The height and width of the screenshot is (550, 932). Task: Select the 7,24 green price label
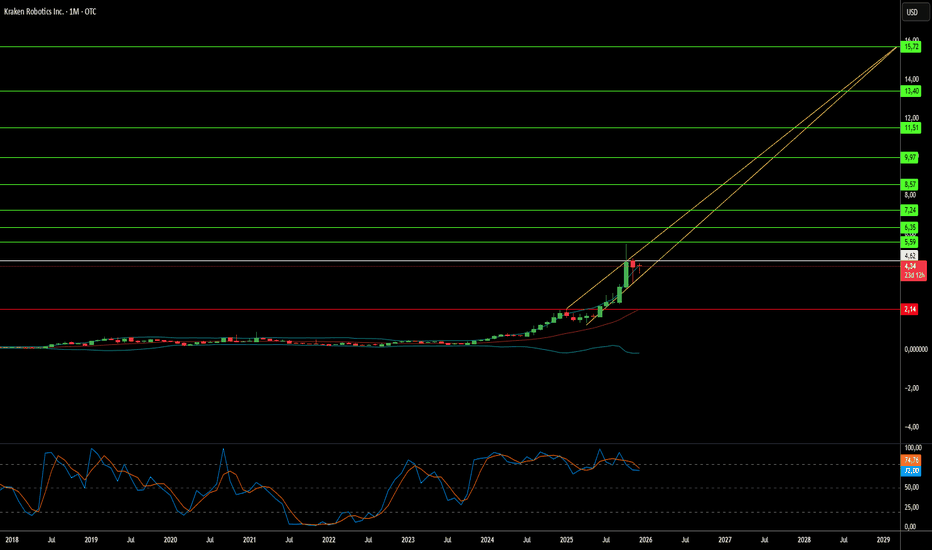909,210
